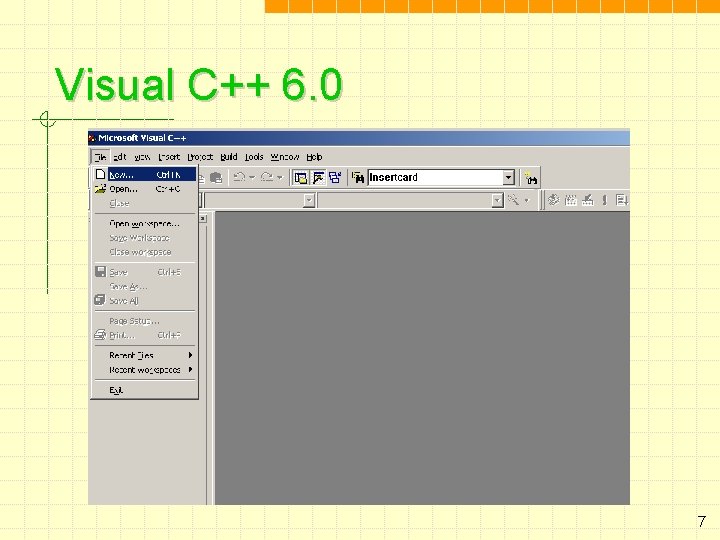Click the Stop Build icon
The width and height of the screenshot is (720, 540).
click(x=588, y=200)
